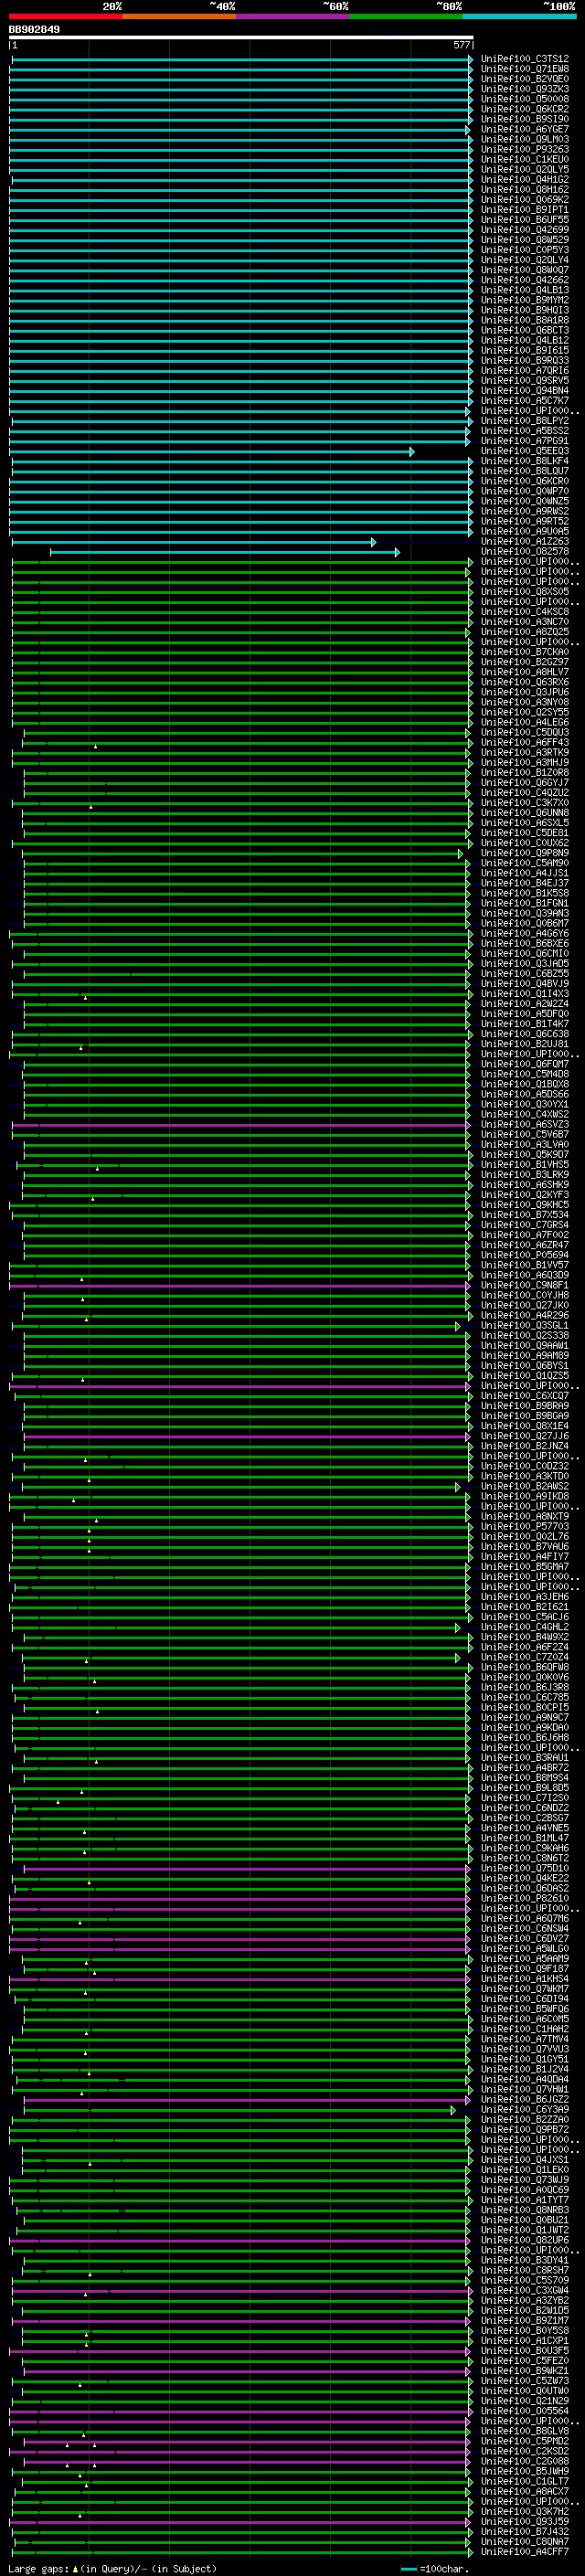Click the UniRef100_C3K7X0 label
This screenshot has width=585, height=2576.
[525, 803]
